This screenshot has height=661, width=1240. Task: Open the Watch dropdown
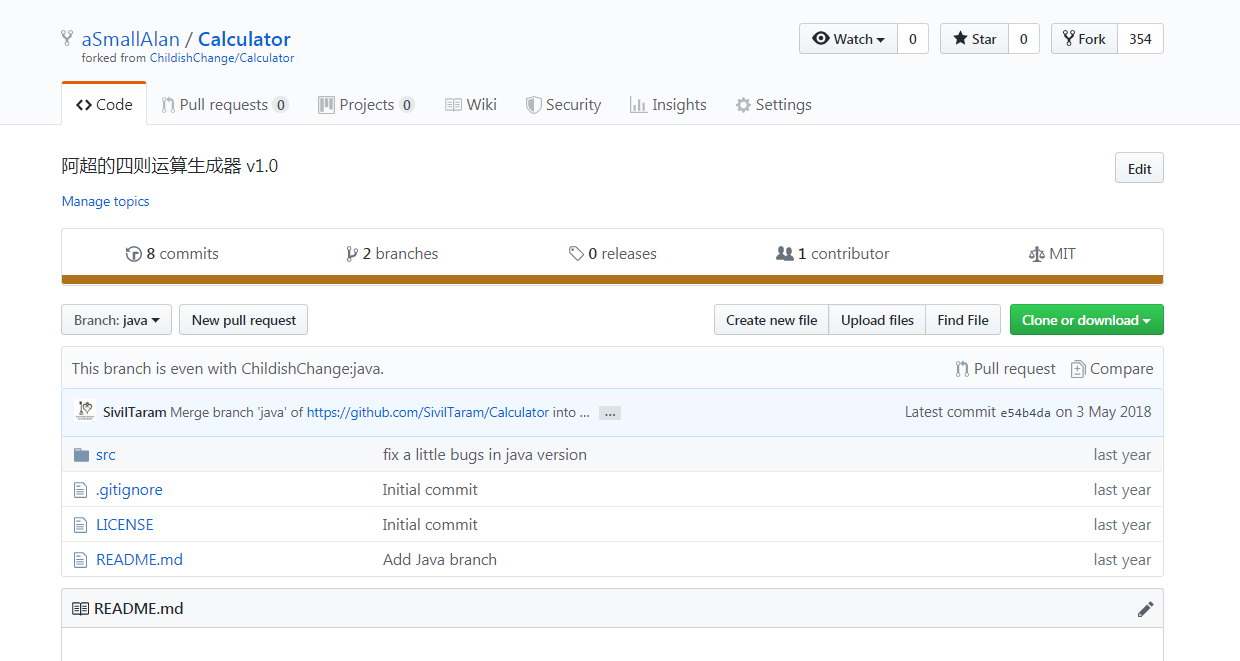[x=849, y=39]
